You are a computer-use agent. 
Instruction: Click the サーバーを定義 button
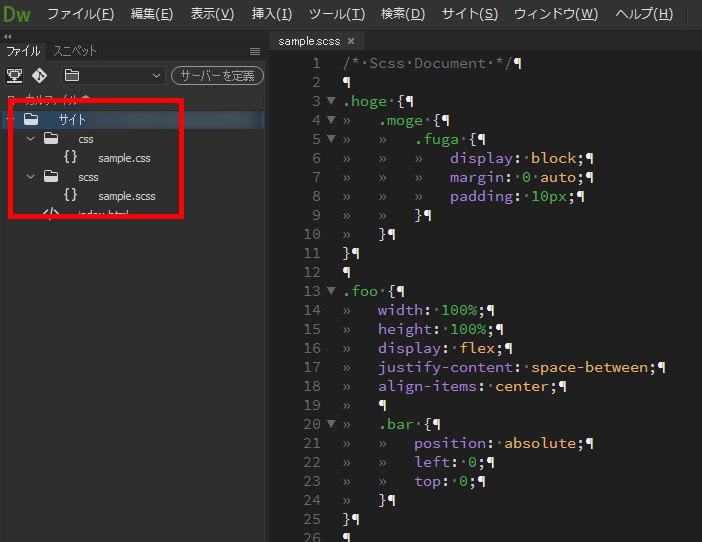(217, 76)
